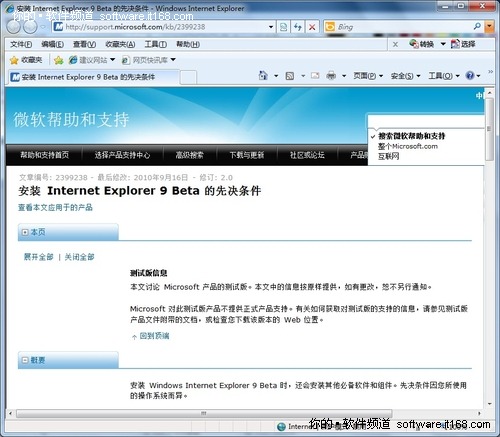Collapse the 概要 section
Screen dimensions: 500x437
pyautogui.click(x=25, y=360)
